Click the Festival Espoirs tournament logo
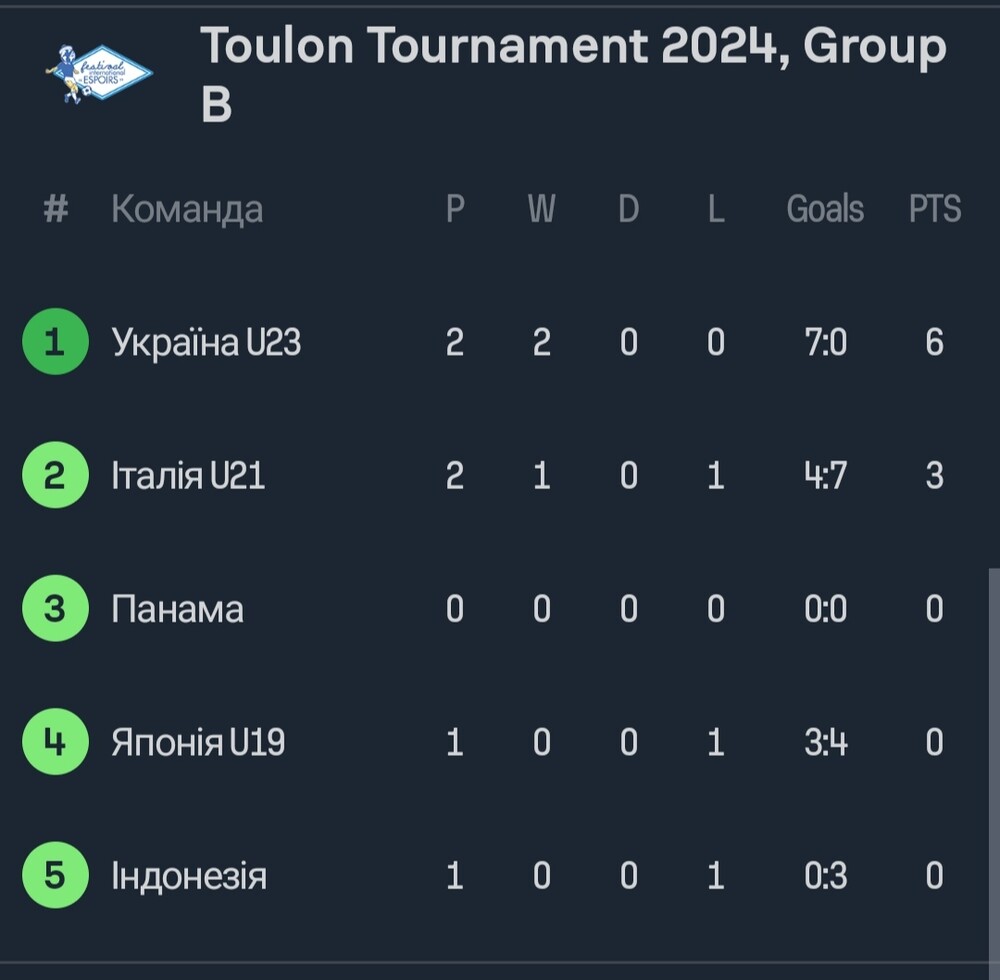This screenshot has height=980, width=1000. (x=99, y=74)
